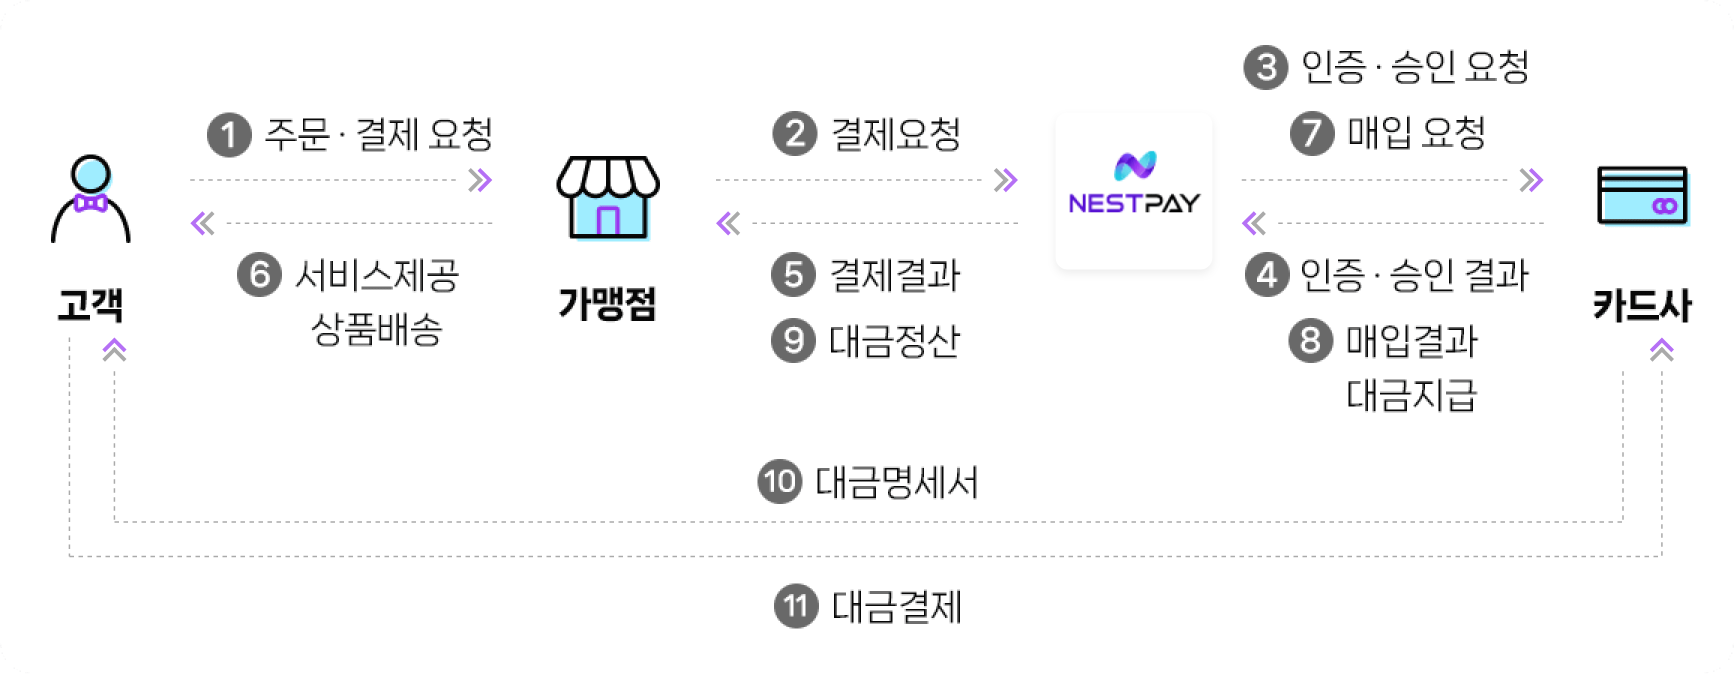Image resolution: width=1734 pixels, height=675 pixels.
Task: Click step 2 number badge
Action: [795, 134]
